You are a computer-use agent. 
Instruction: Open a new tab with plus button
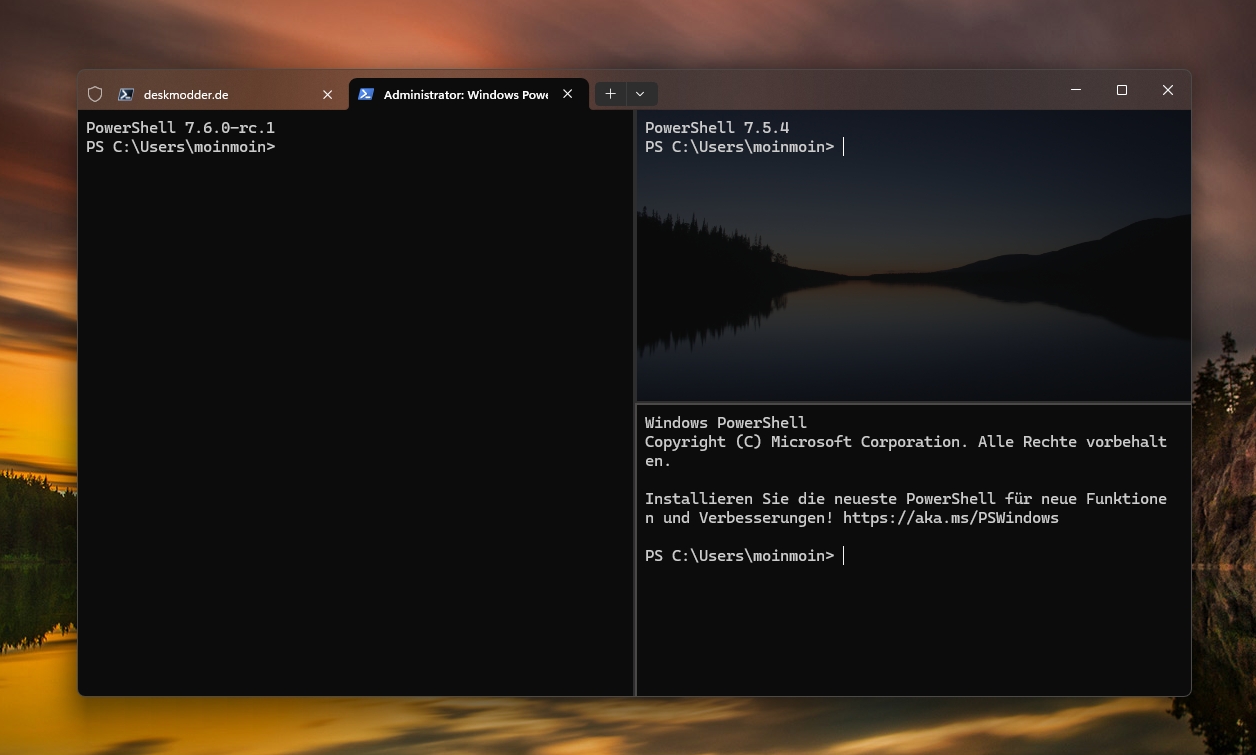[610, 94]
